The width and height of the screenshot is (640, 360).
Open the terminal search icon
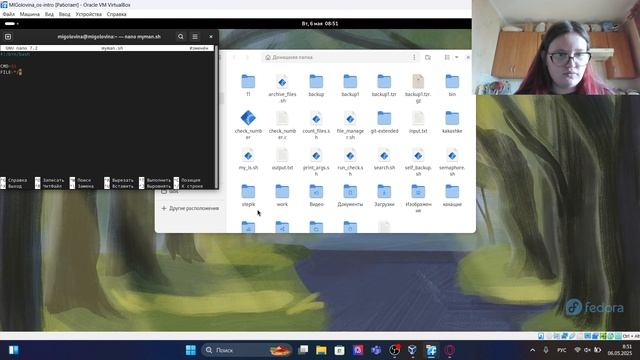(180, 37)
